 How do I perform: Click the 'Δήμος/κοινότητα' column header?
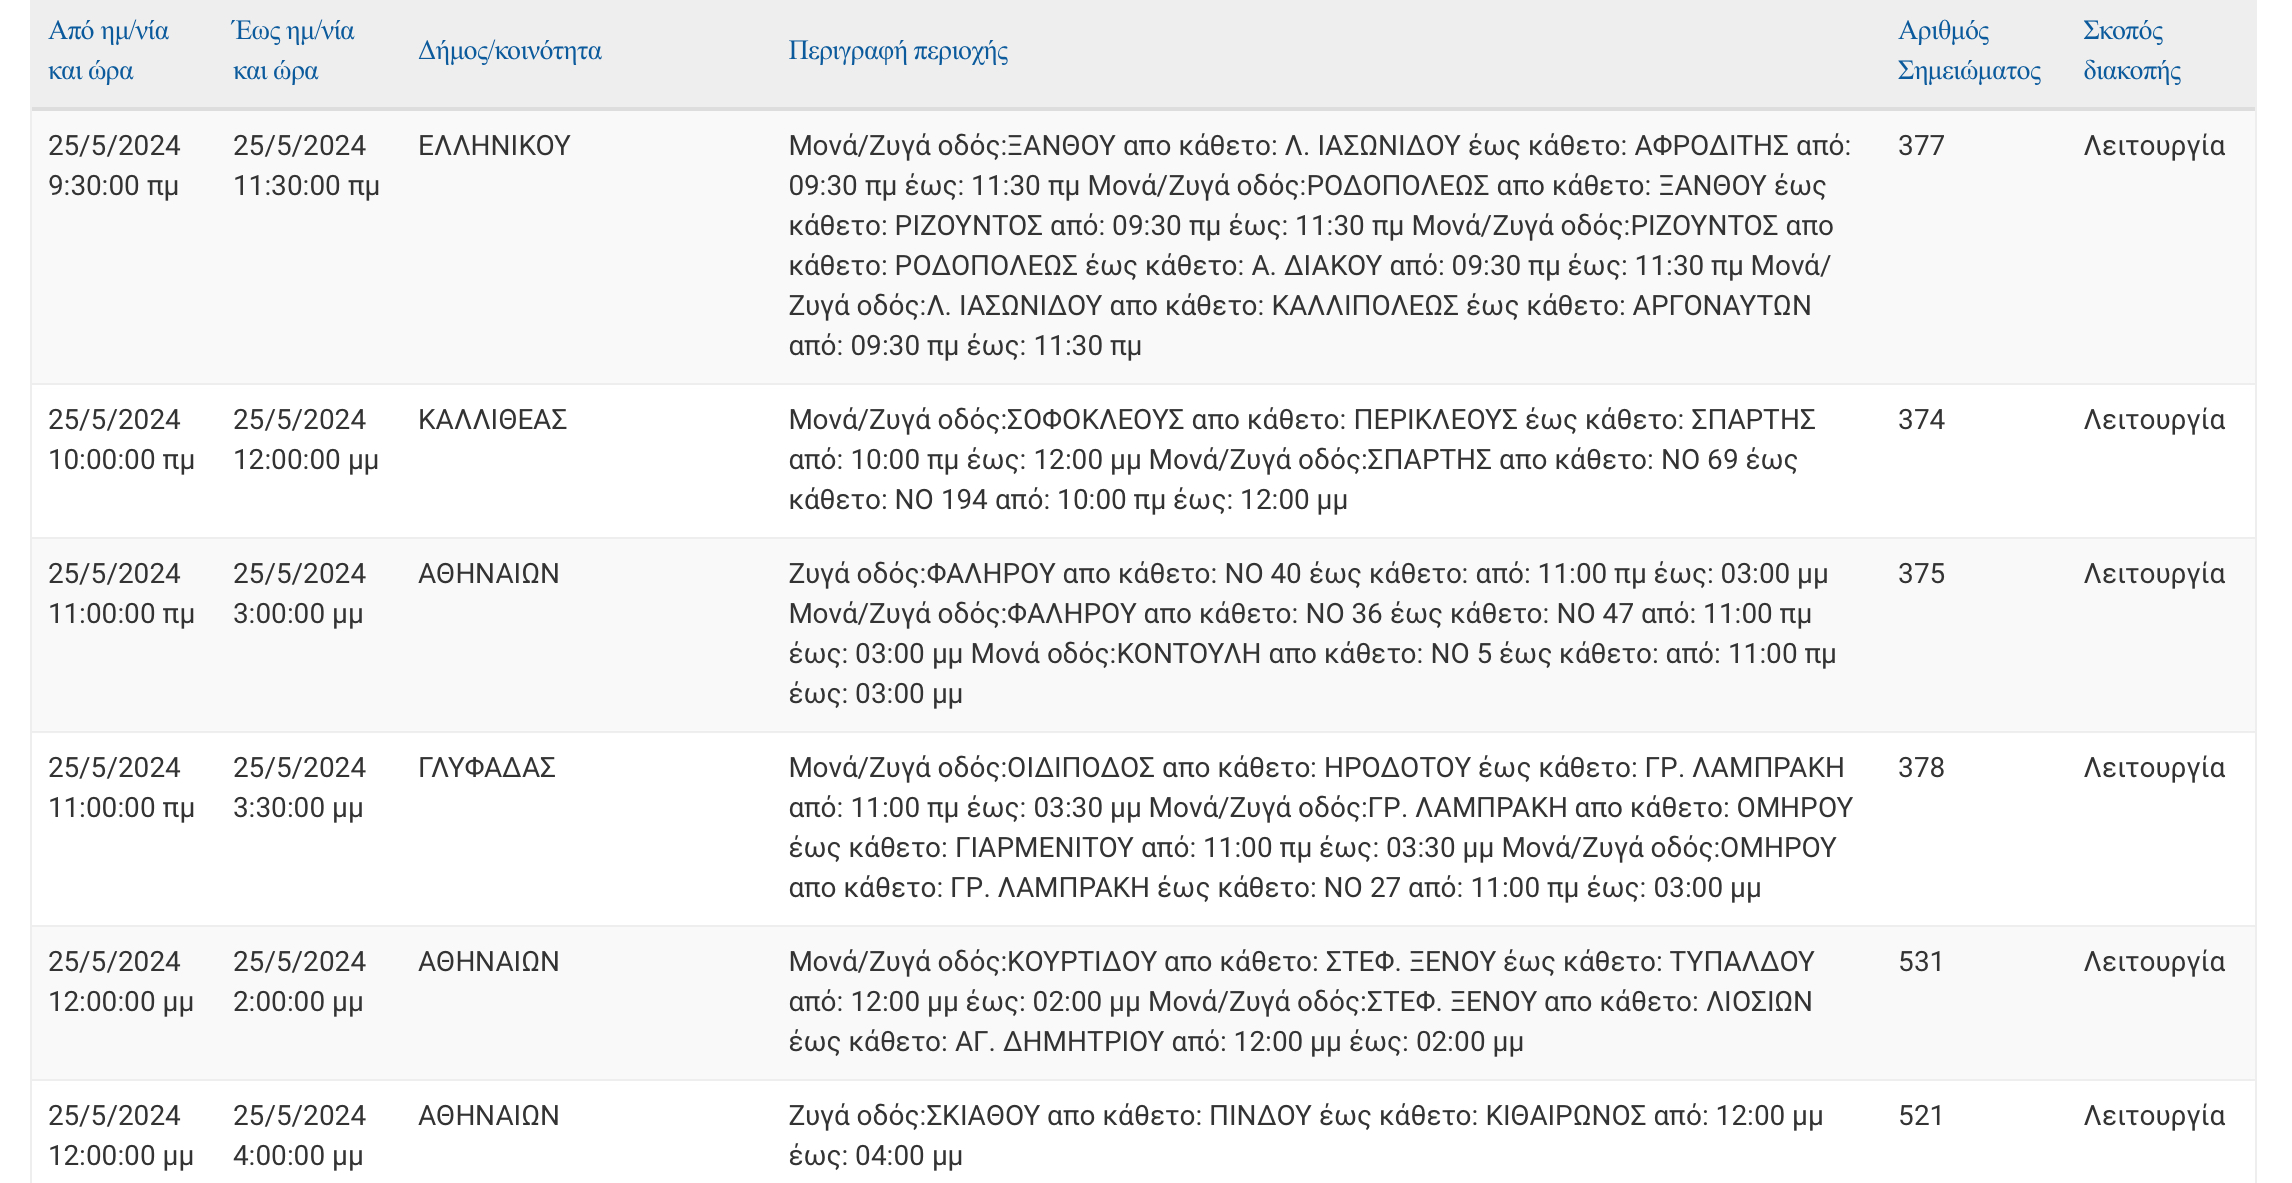tap(509, 50)
